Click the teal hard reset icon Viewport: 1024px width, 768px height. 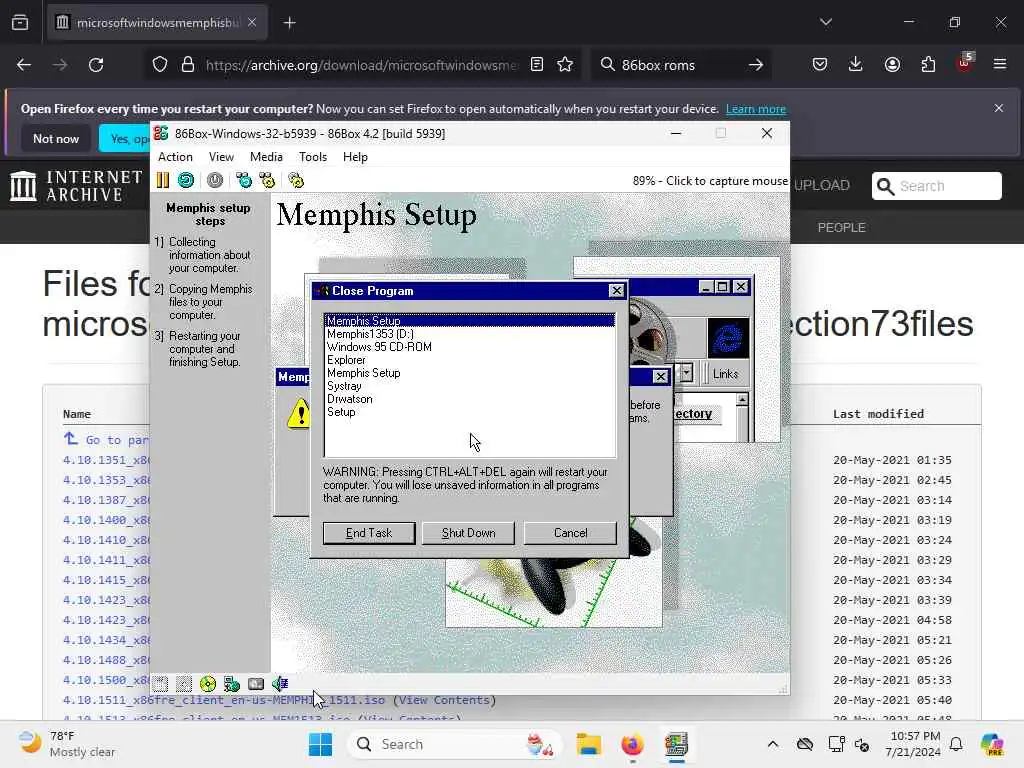click(186, 180)
